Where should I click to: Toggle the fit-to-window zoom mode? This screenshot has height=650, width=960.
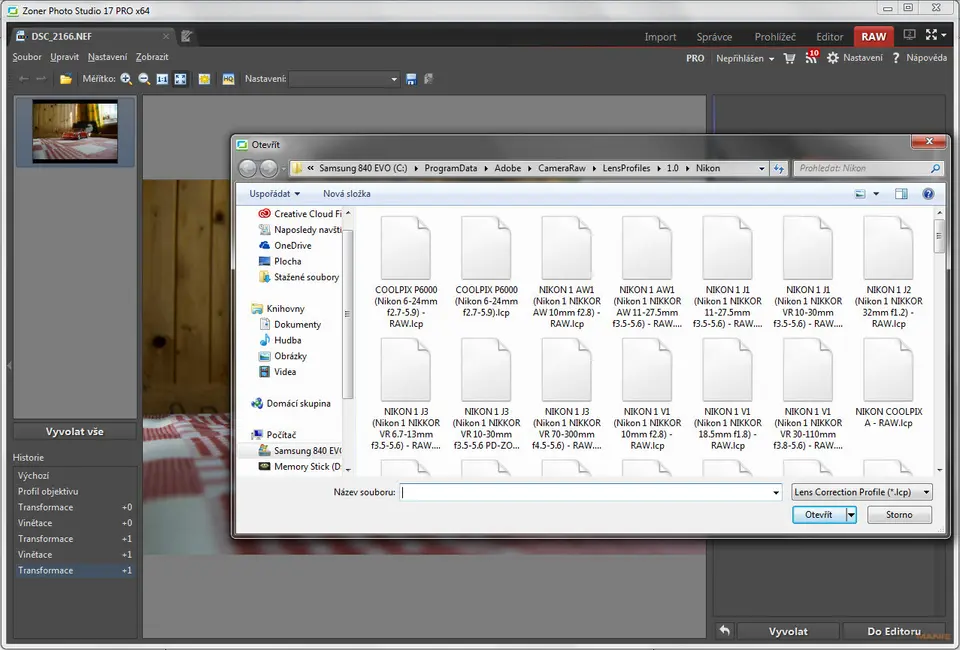[x=180, y=79]
